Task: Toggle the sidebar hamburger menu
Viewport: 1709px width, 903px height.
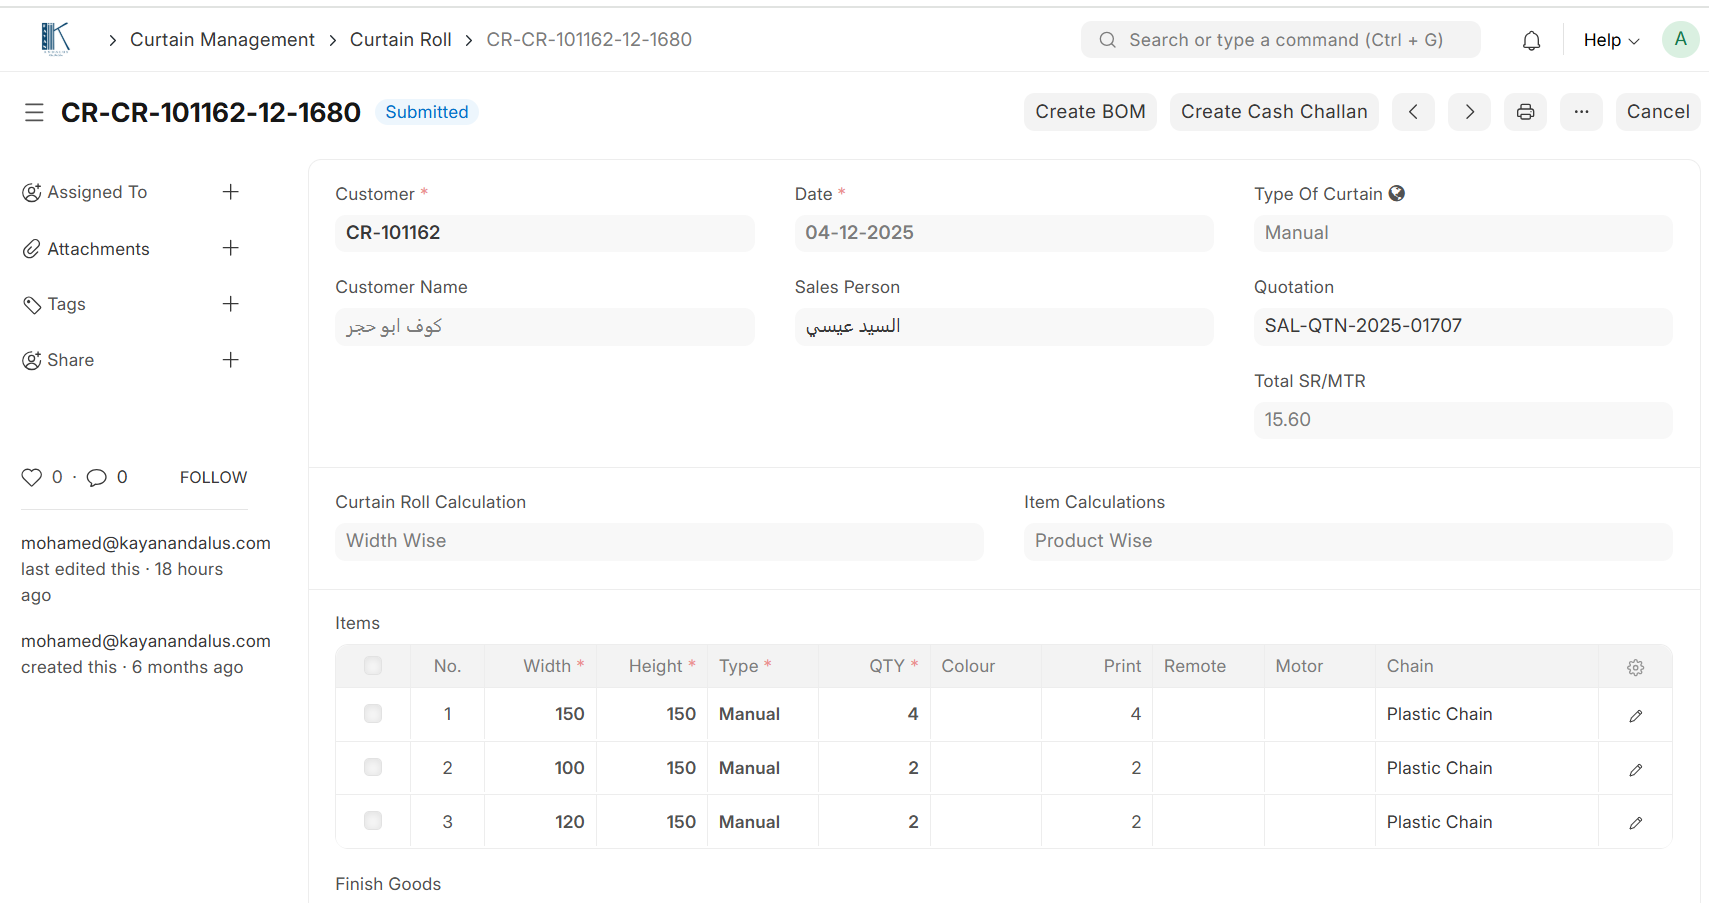Action: click(34, 112)
